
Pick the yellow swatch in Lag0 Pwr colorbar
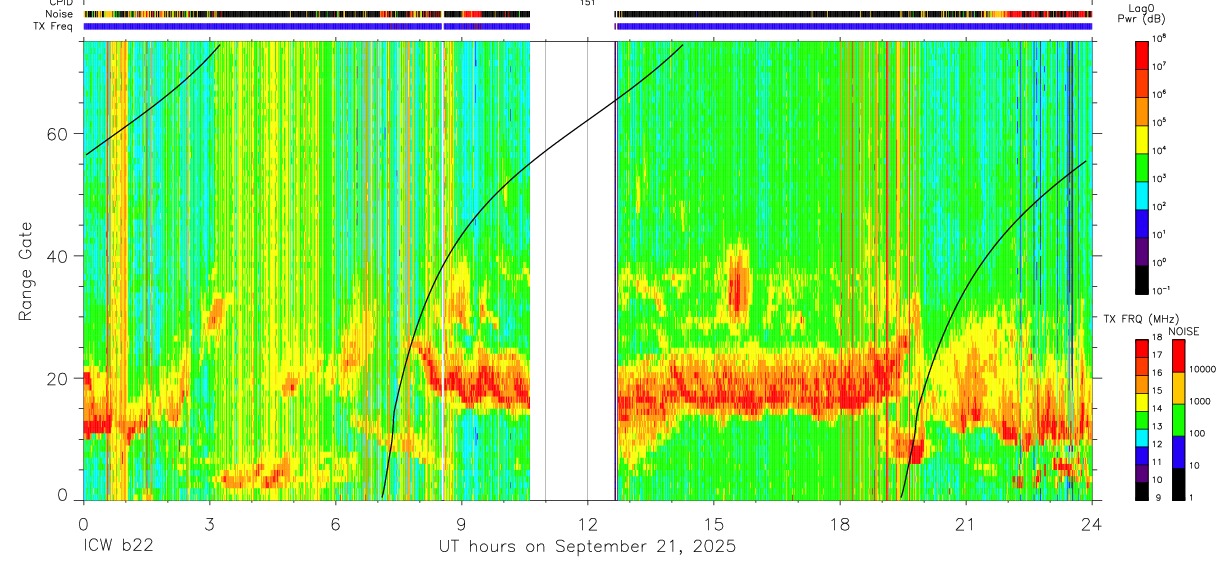[x=1142, y=138]
